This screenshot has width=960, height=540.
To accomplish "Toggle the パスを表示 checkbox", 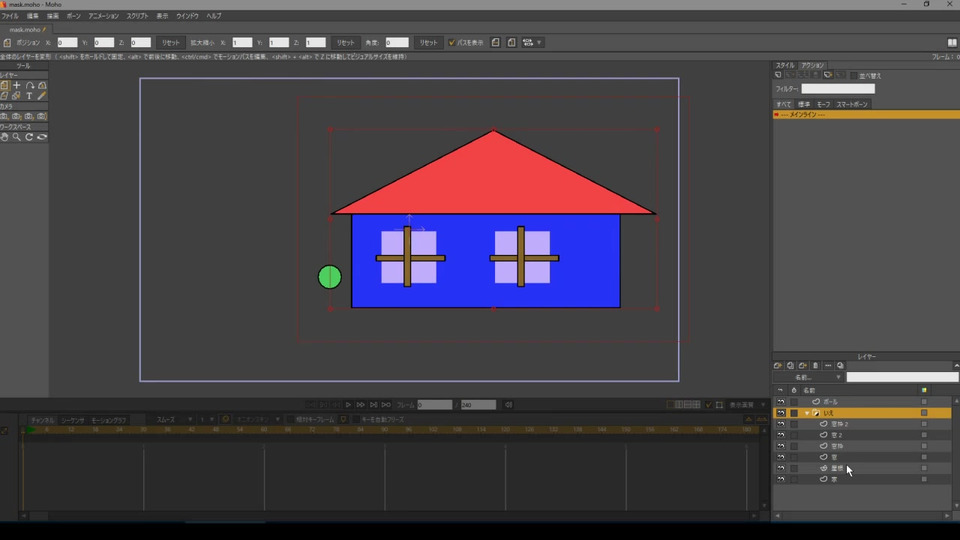I will point(452,43).
